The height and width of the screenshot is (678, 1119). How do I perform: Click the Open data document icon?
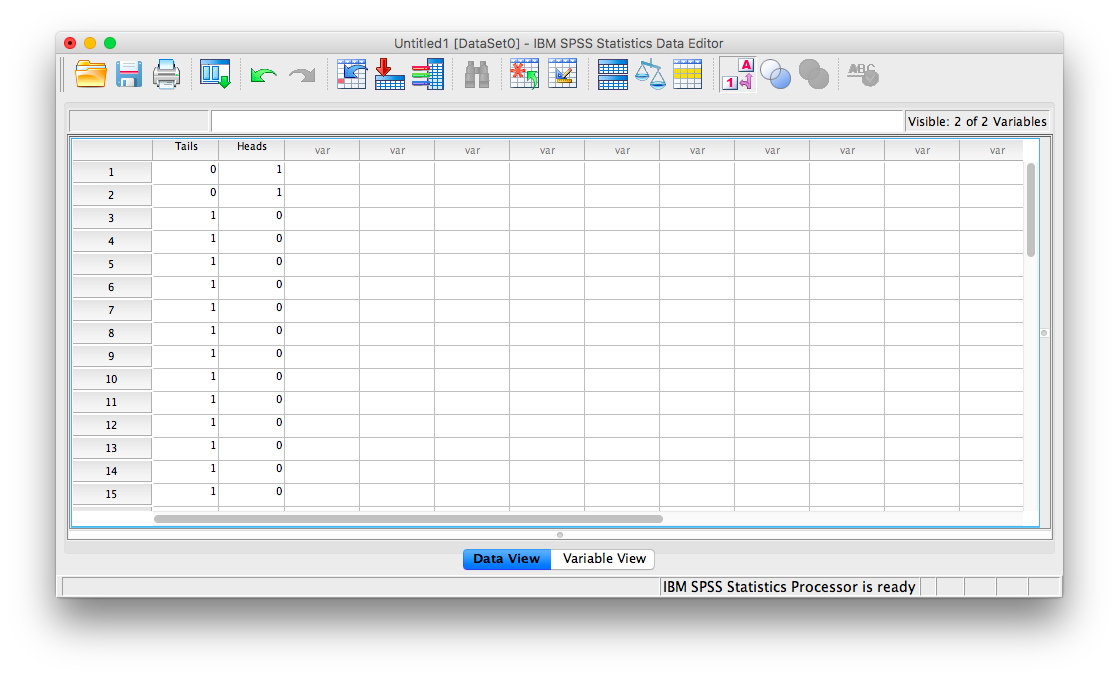click(91, 75)
